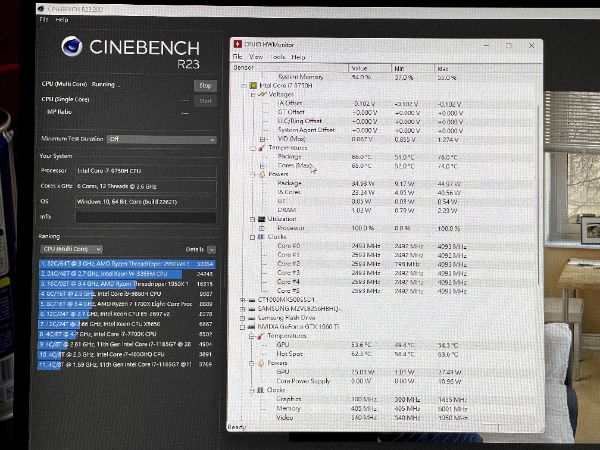Open Cinebench File menu

click(x=44, y=20)
